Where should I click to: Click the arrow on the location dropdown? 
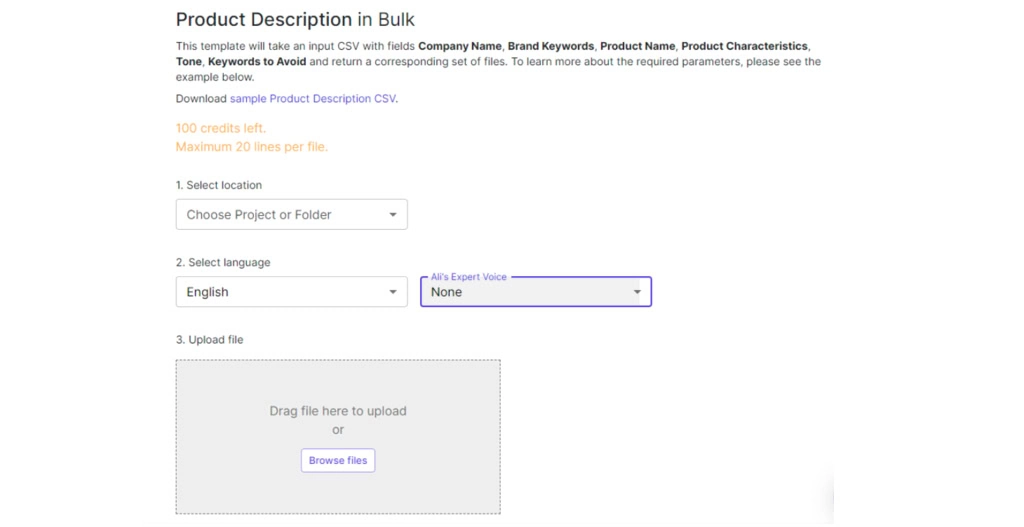coord(393,215)
